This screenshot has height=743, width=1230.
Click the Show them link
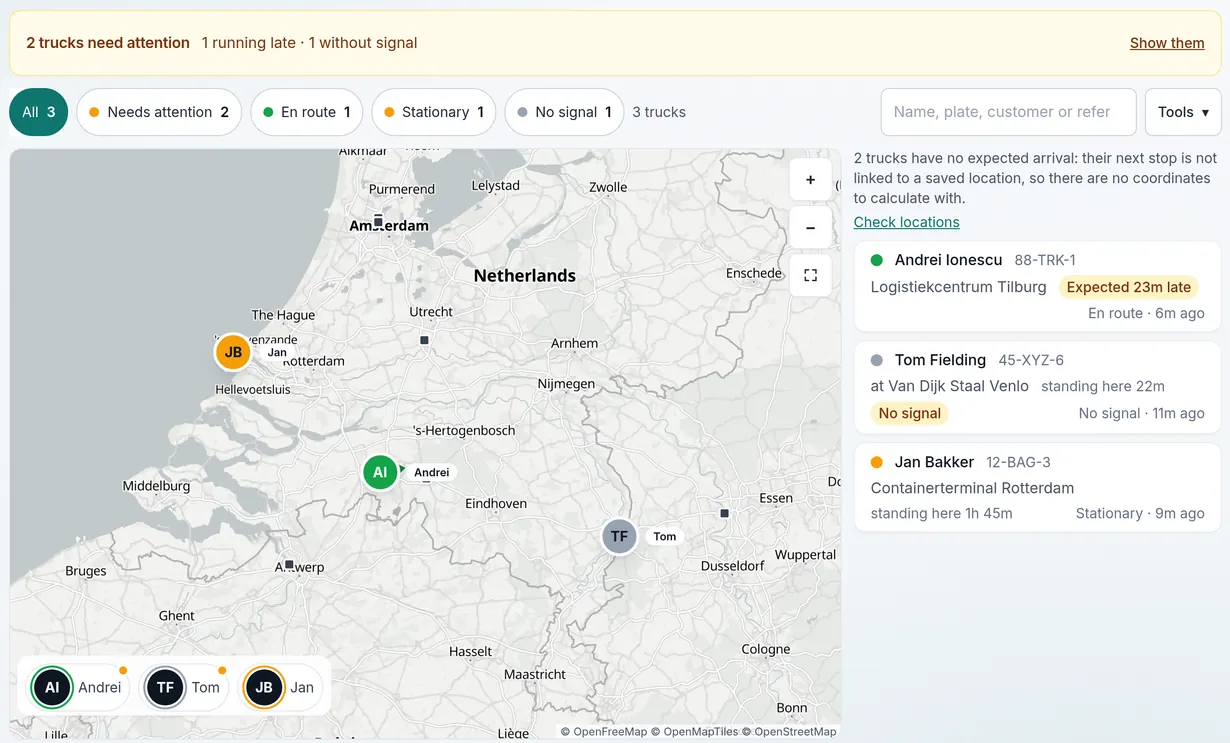pyautogui.click(x=1167, y=43)
